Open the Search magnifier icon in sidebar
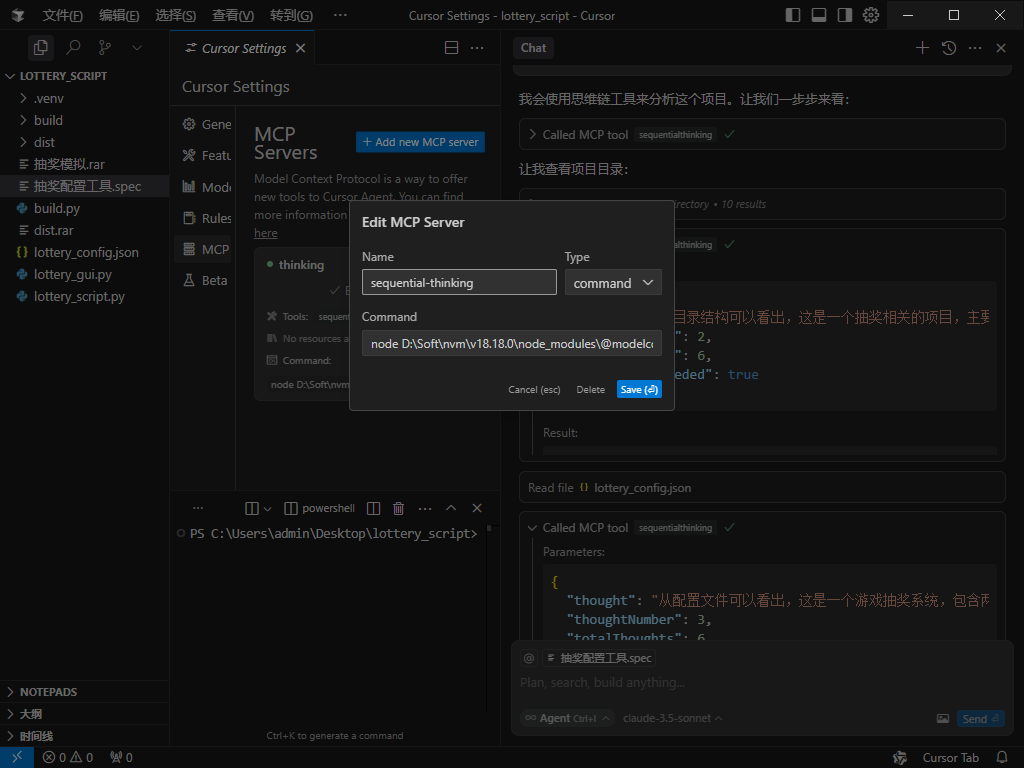Image resolution: width=1024 pixels, height=768 pixels. point(74,48)
